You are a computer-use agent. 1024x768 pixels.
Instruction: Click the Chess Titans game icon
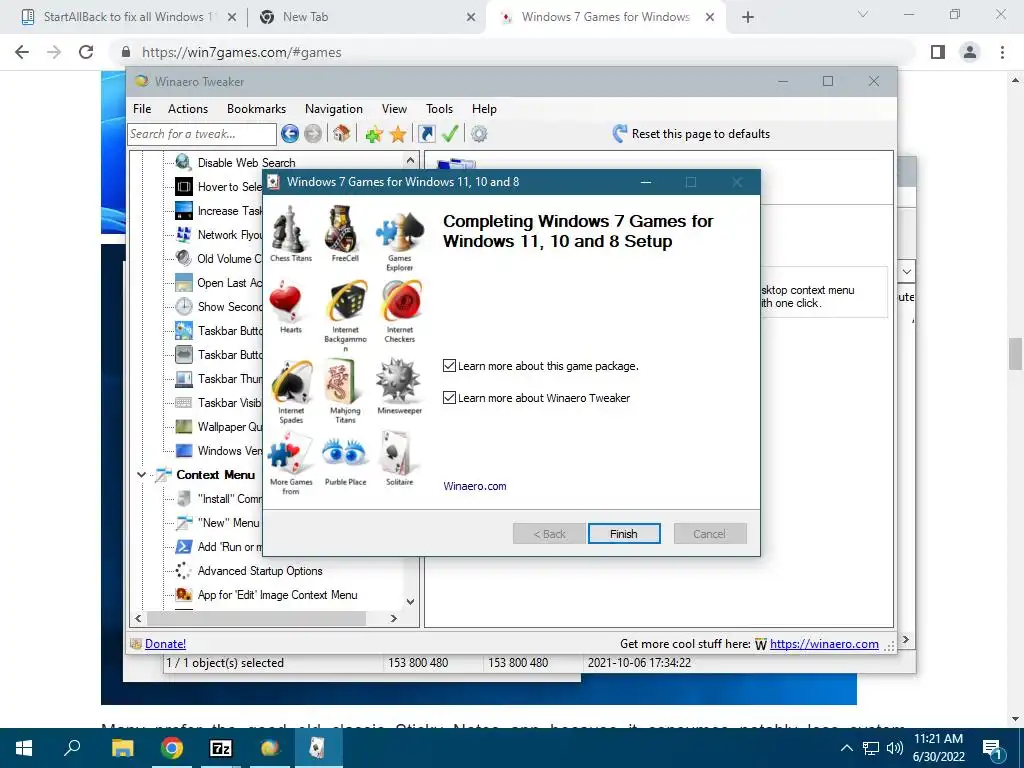coord(291,229)
